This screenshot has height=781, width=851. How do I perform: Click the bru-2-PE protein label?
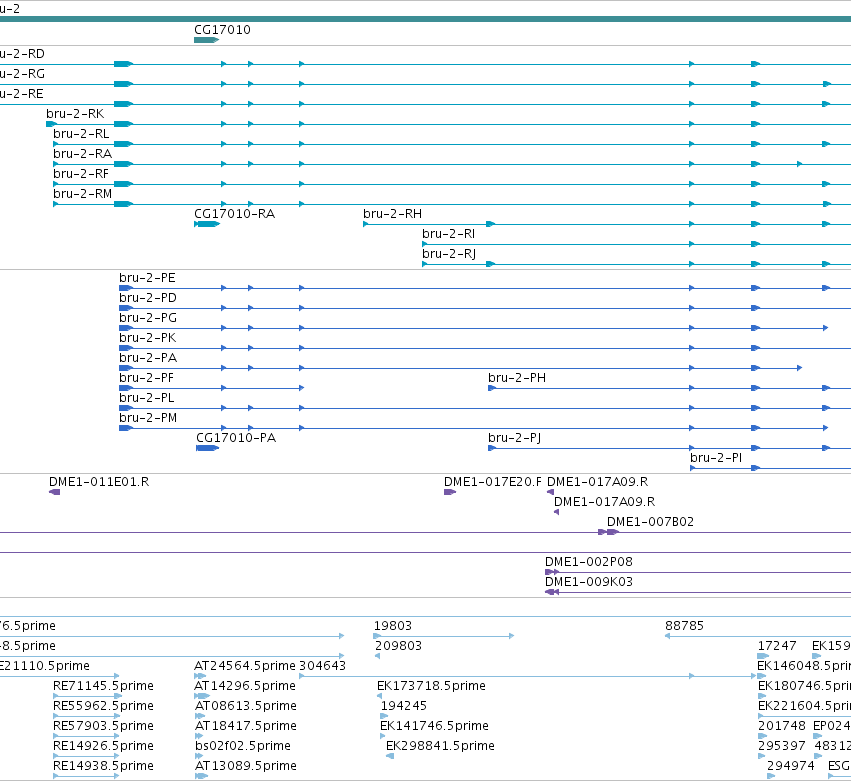click(x=147, y=278)
